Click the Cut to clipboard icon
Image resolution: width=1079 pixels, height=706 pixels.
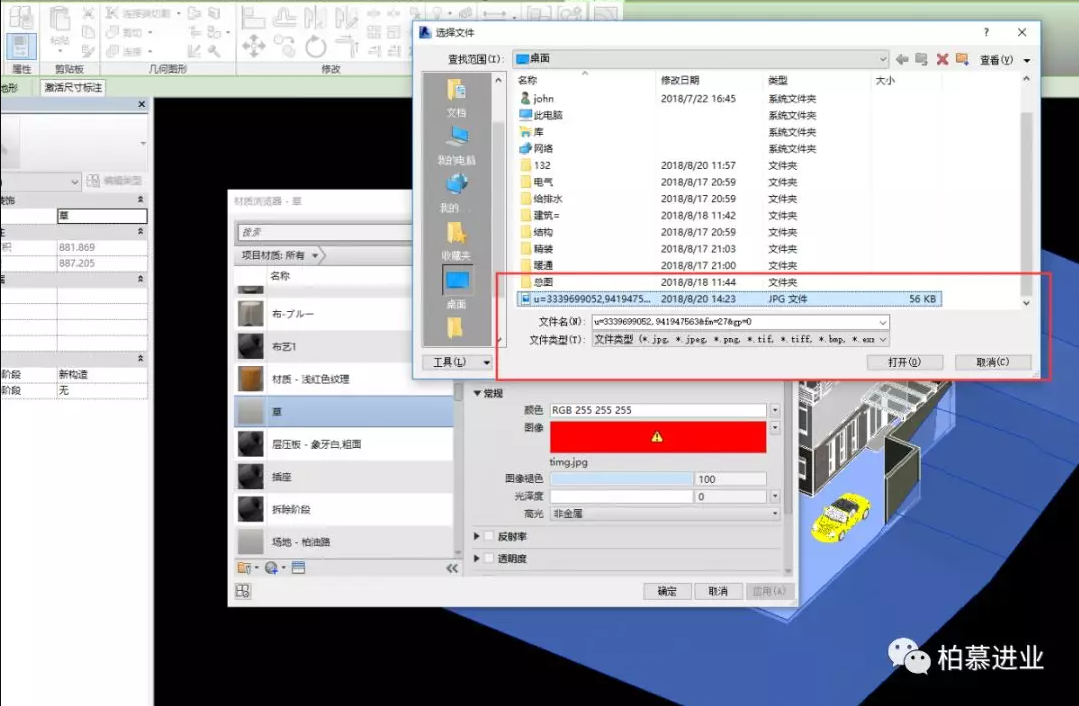tap(88, 13)
